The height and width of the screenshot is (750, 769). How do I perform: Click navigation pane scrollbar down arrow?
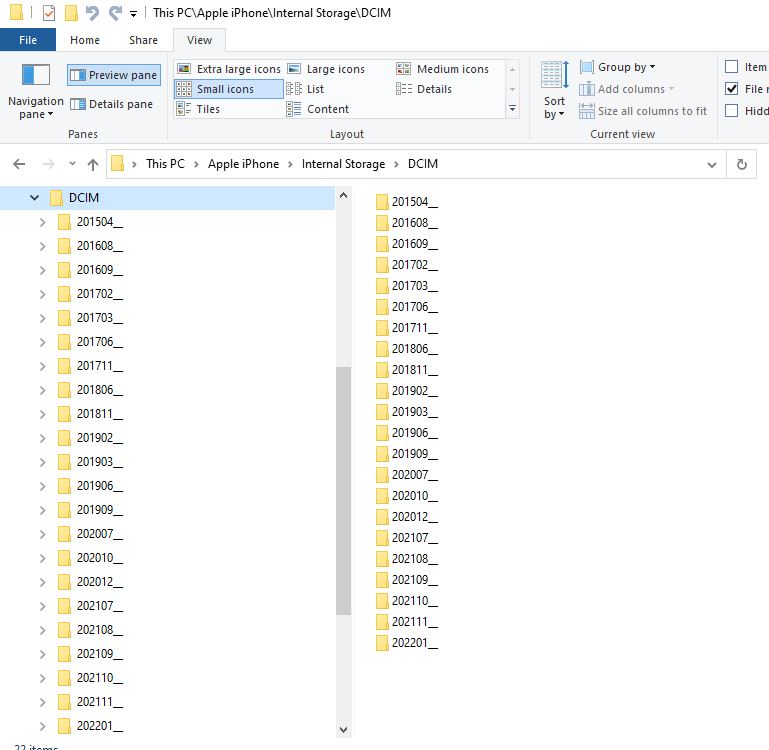pos(343,729)
